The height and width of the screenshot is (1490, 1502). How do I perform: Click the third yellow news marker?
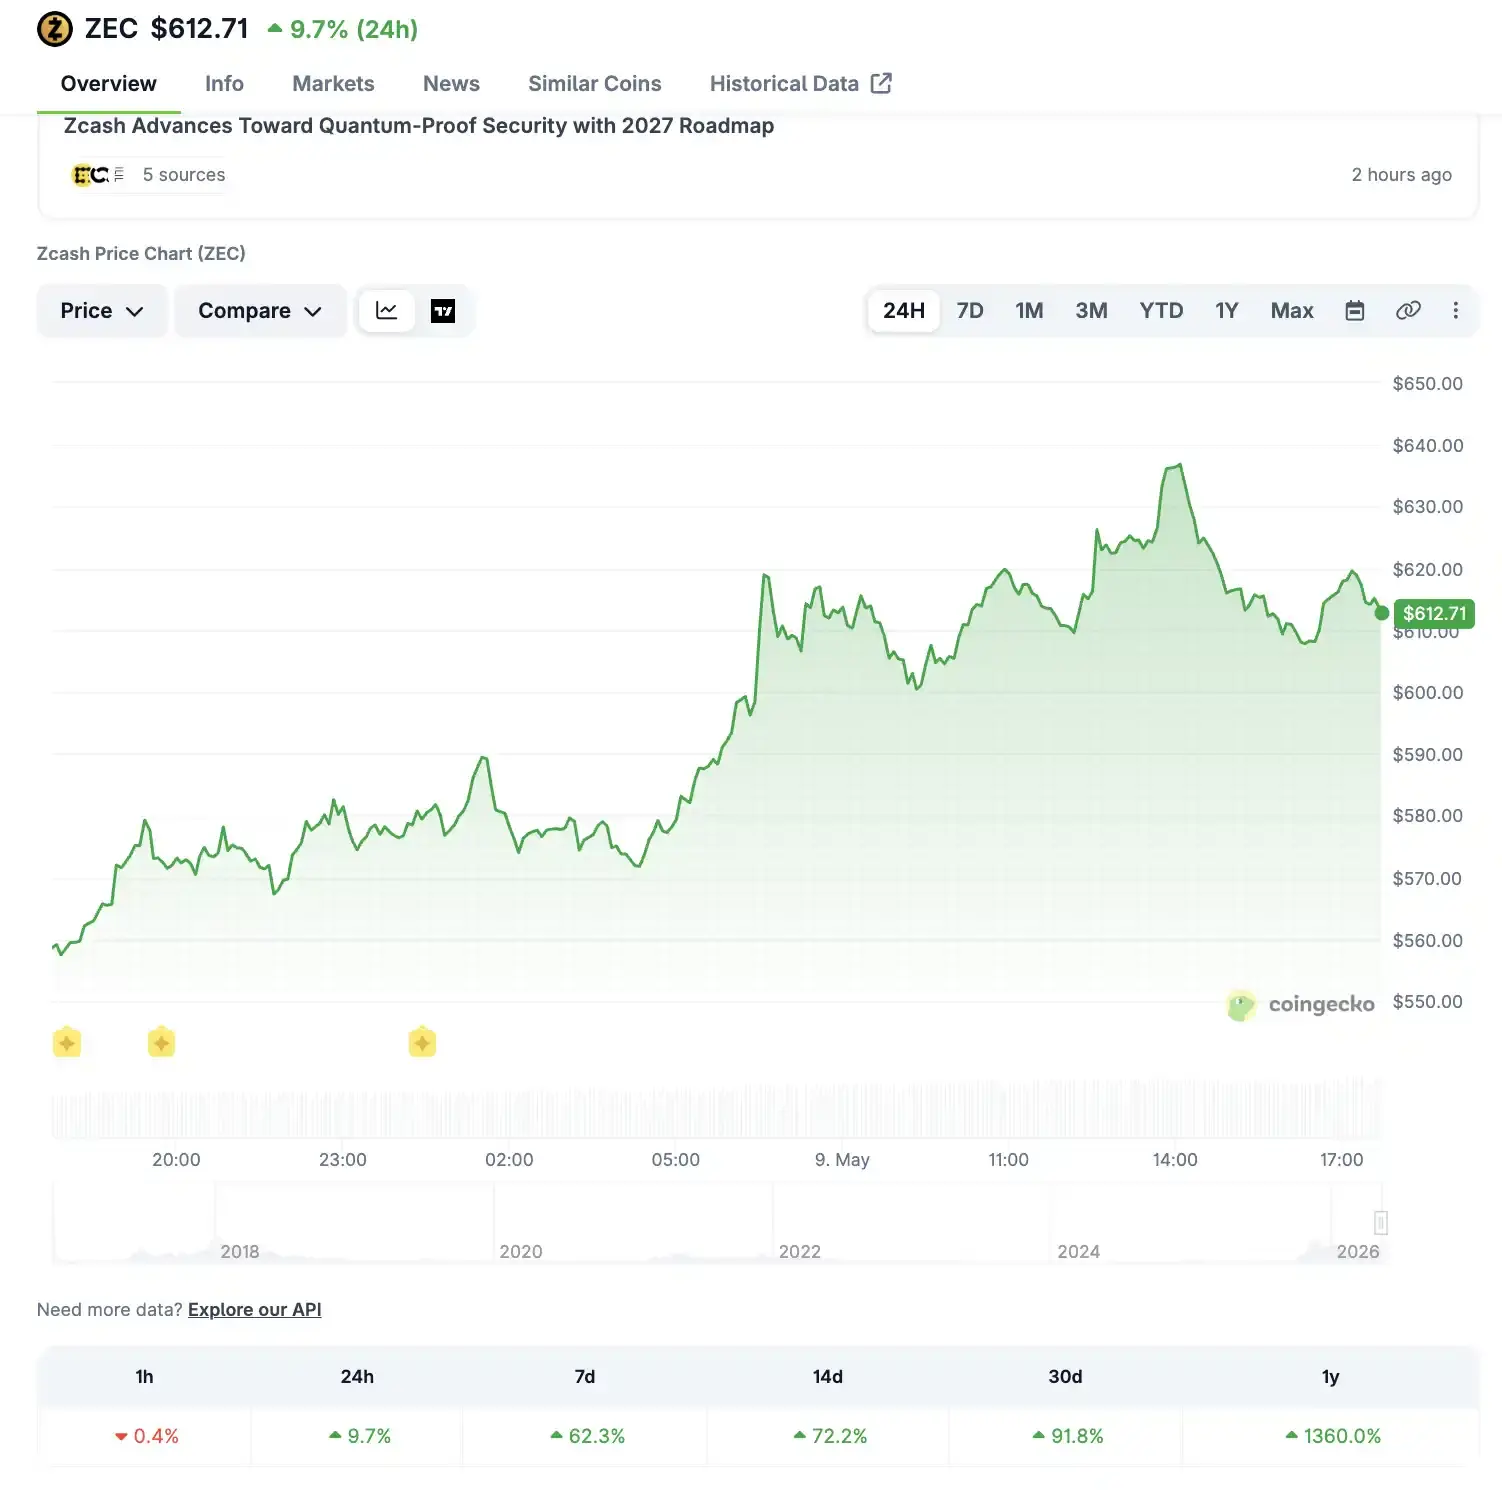pos(422,1042)
